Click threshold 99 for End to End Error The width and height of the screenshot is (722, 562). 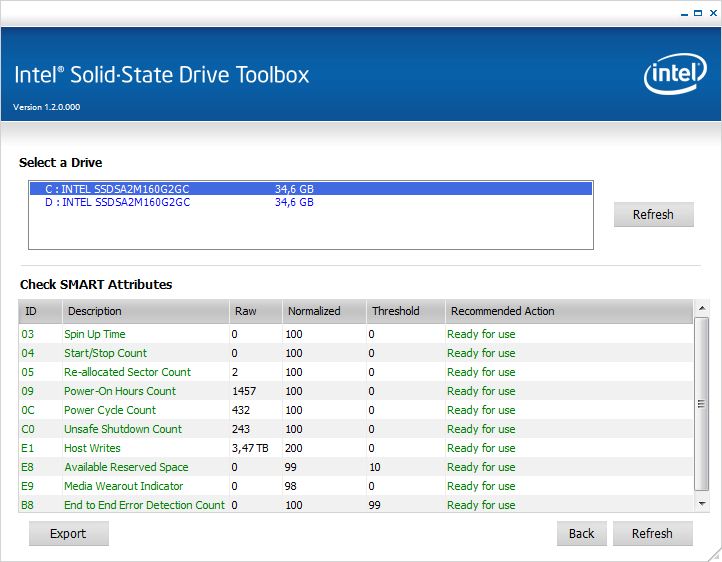pyautogui.click(x=374, y=505)
